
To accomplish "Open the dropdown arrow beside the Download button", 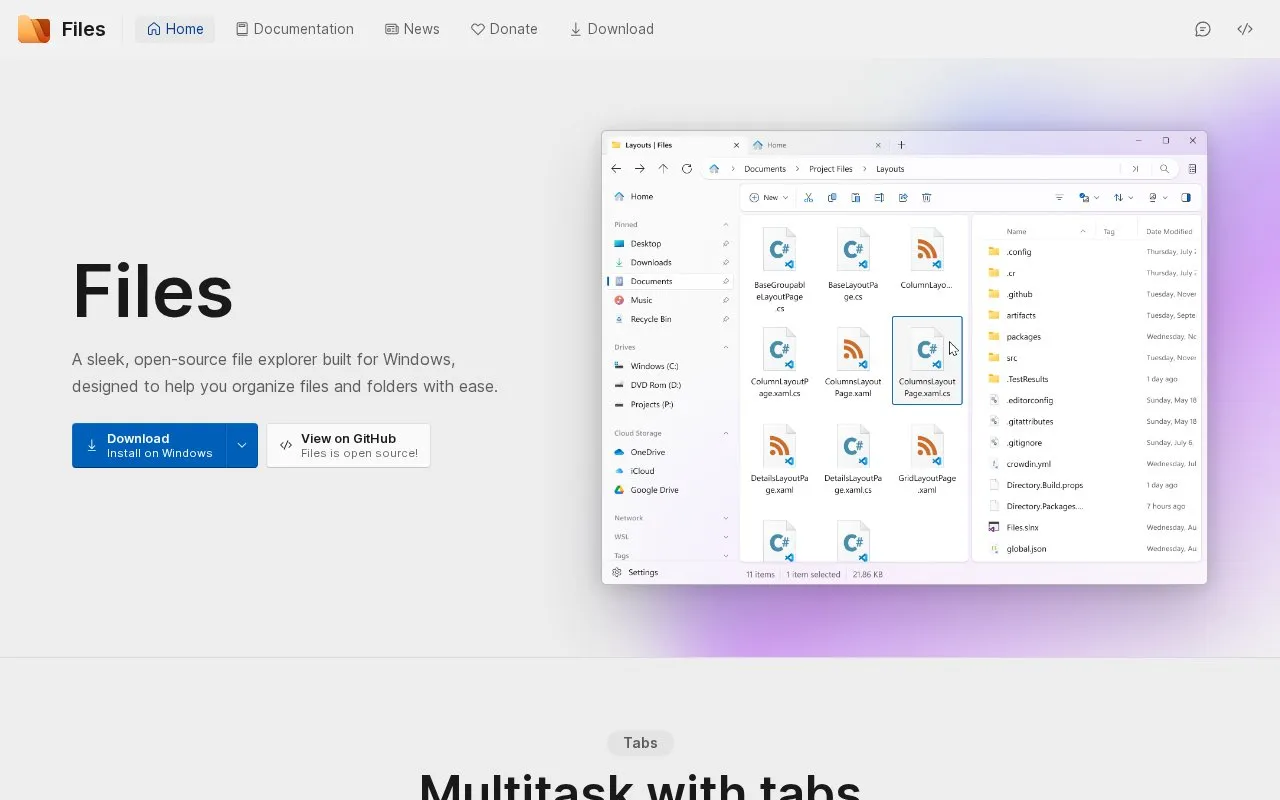I will (242, 445).
